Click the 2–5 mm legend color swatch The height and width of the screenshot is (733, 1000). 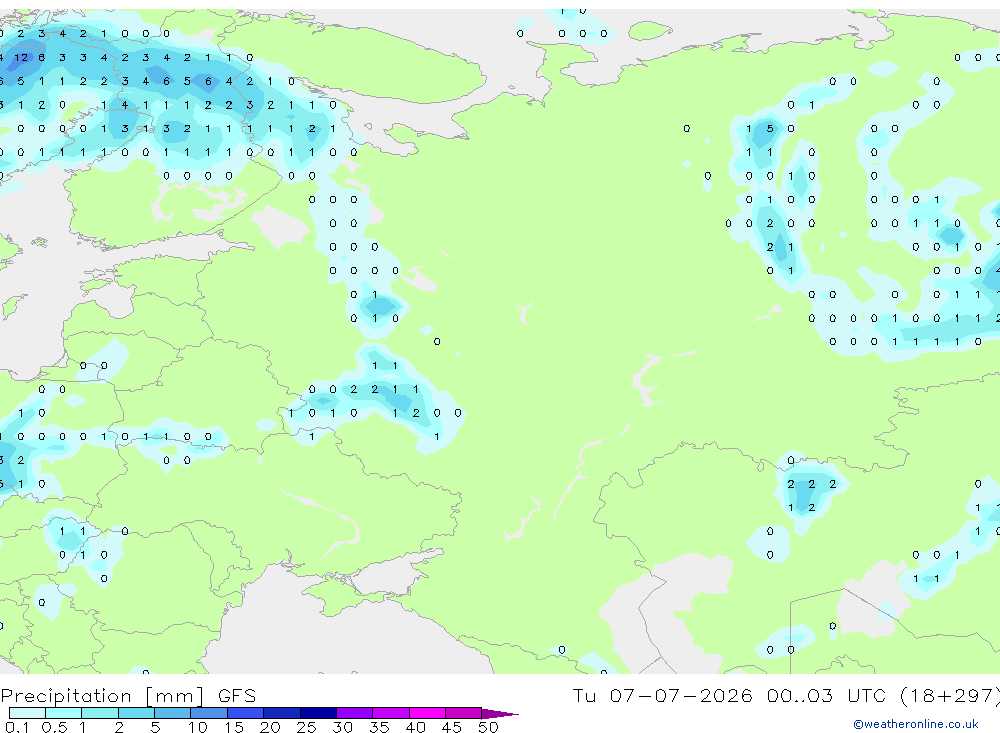136,713
